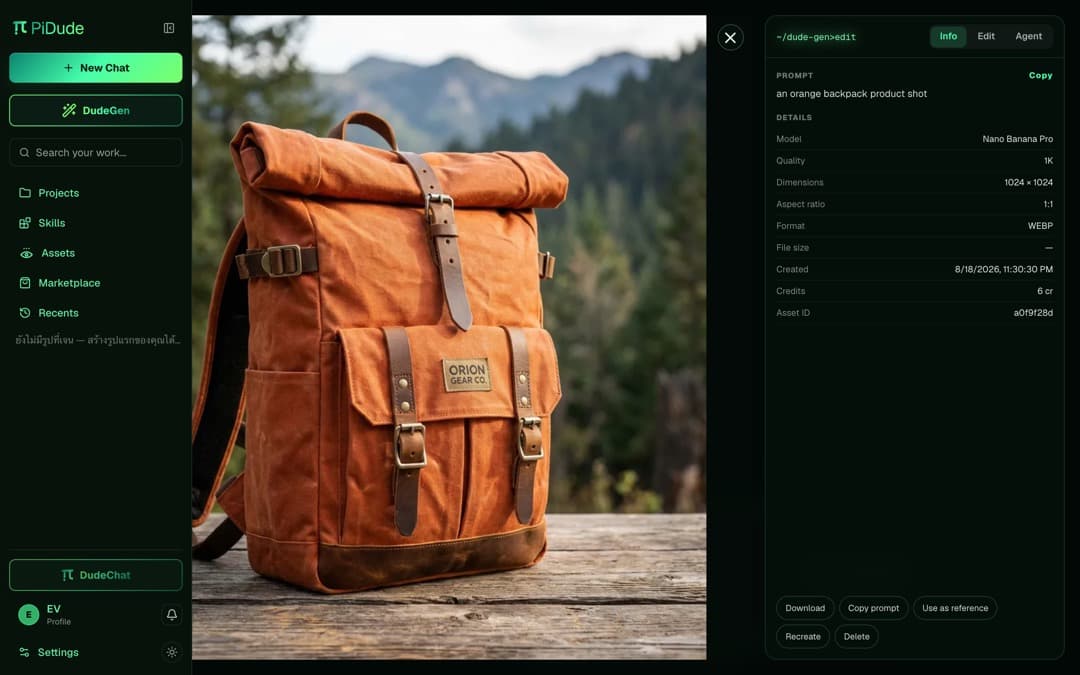Click the '~/dude-gen>edit' path text
Screen dimensions: 1080x675
pyautogui.click(x=816, y=37)
